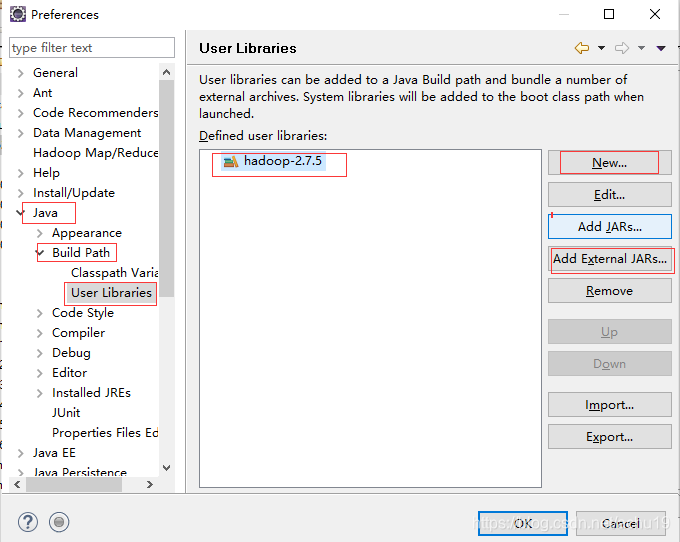Select Properties Files Editor item
The image size is (680, 542).
coord(105,433)
